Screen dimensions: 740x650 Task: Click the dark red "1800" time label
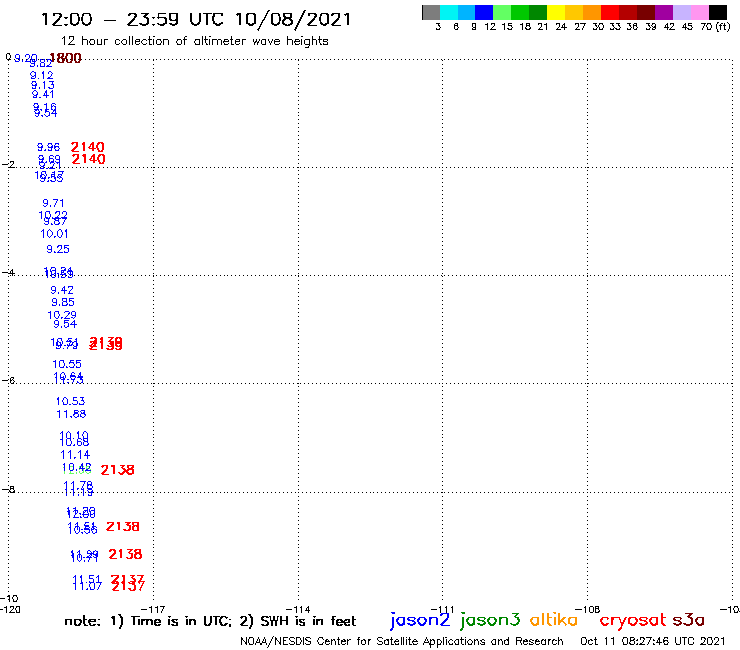(x=66, y=58)
